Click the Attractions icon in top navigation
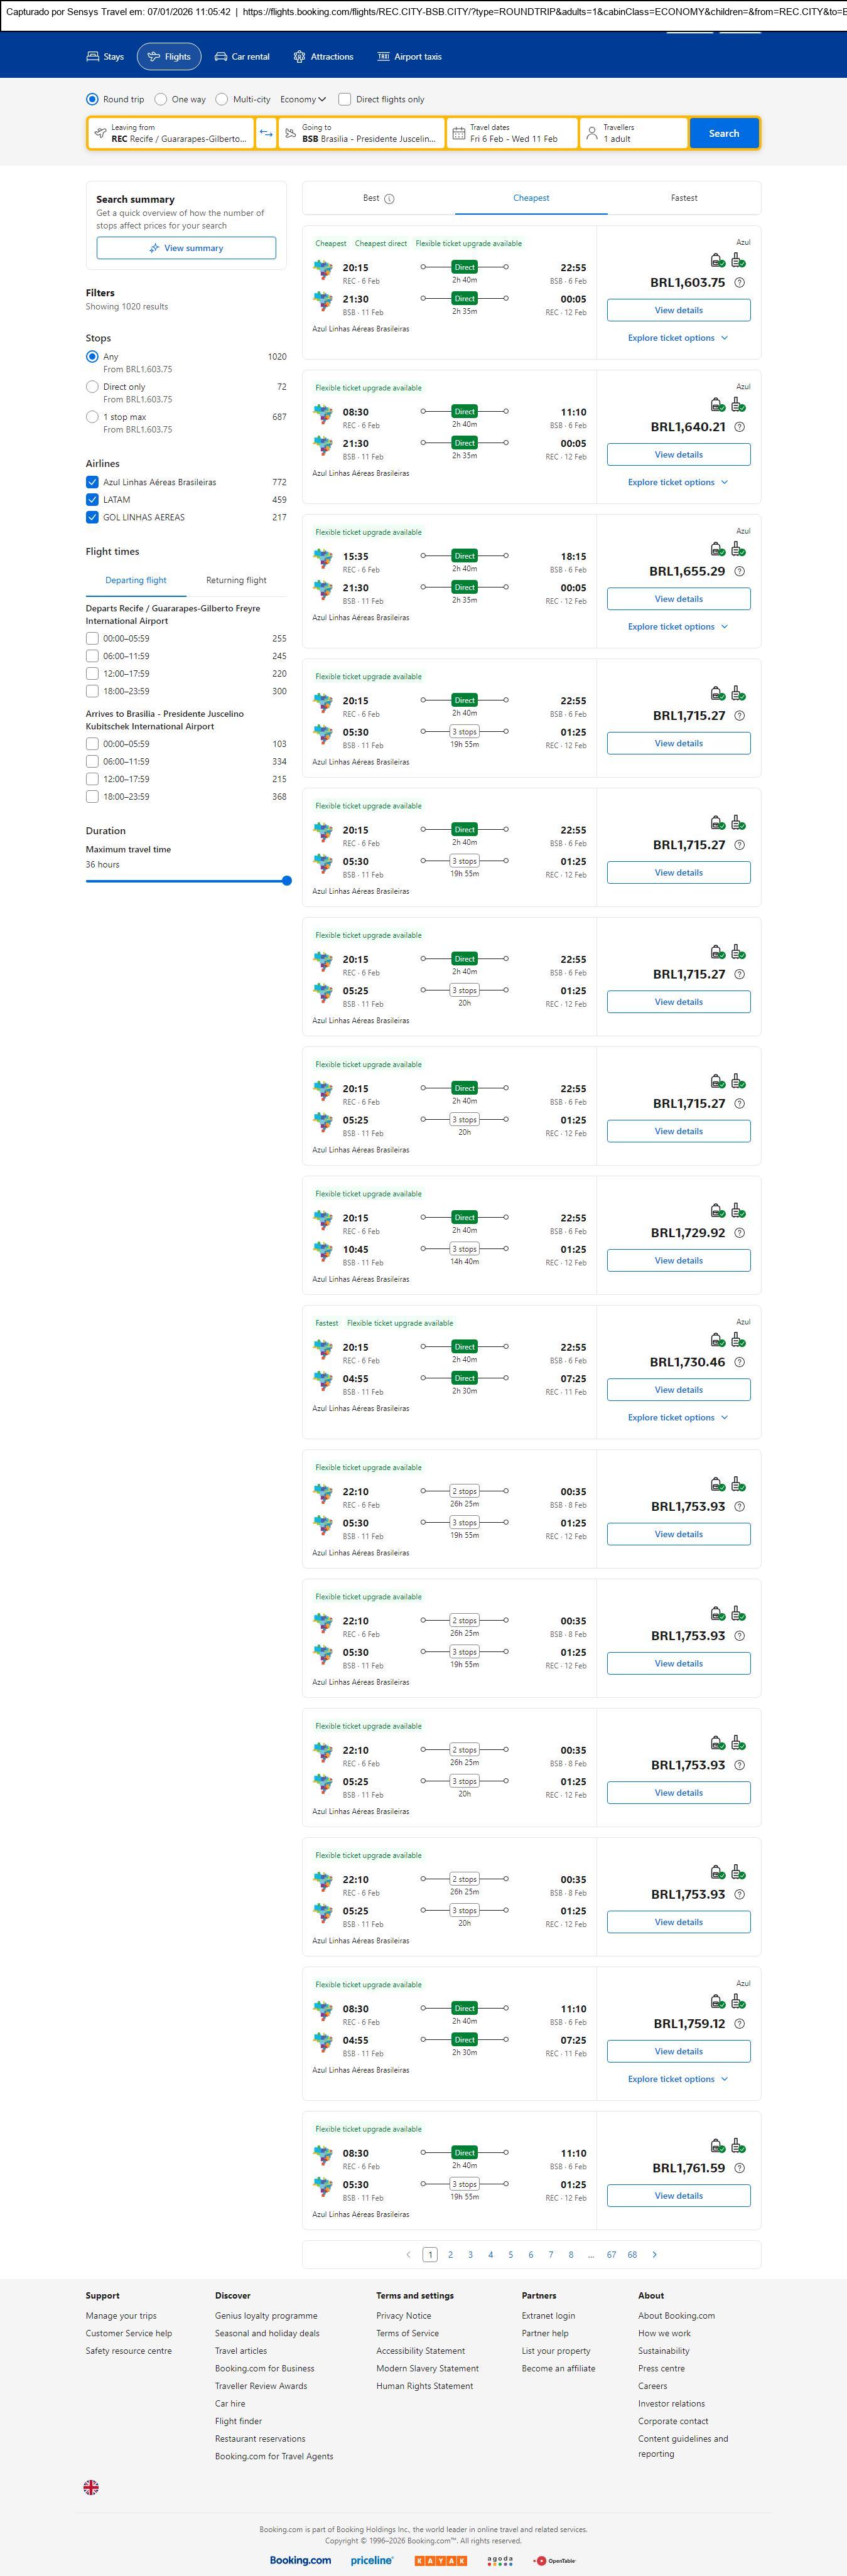 [x=299, y=57]
